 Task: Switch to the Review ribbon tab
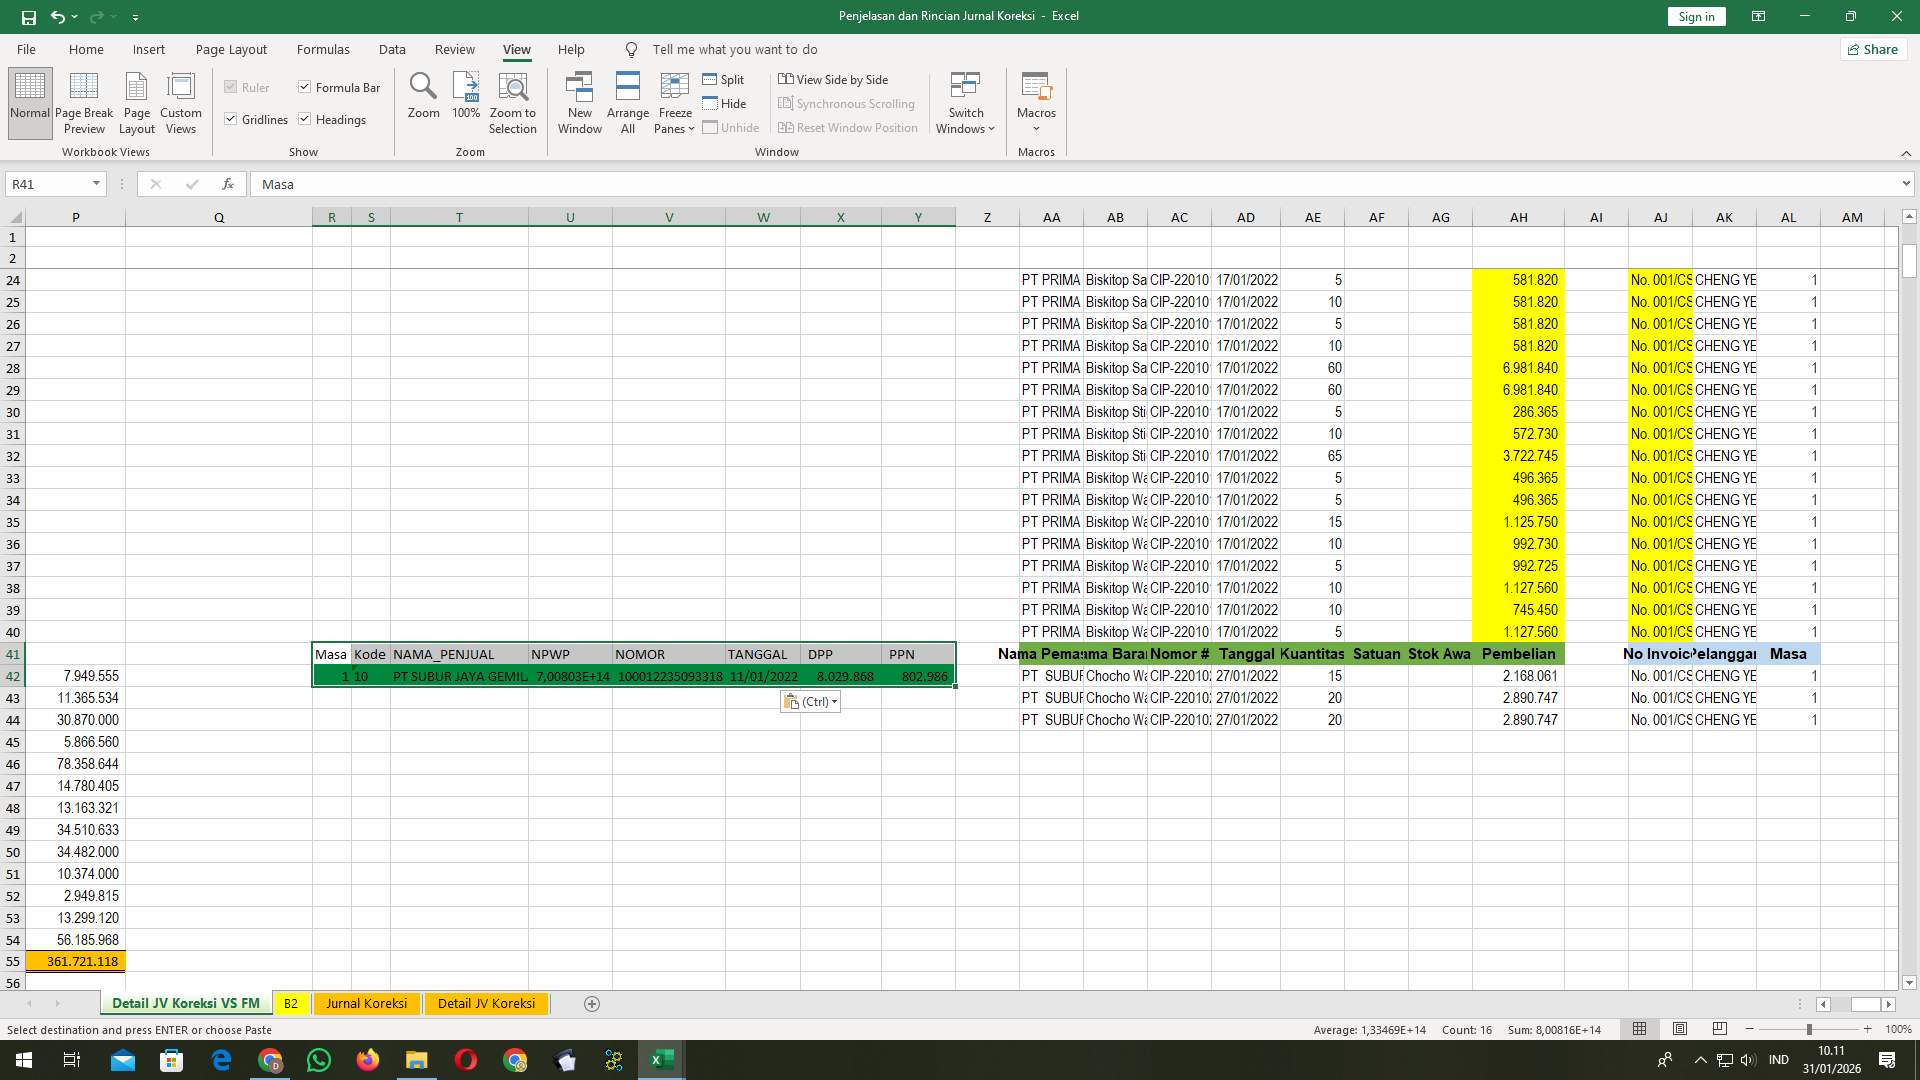[x=455, y=49]
